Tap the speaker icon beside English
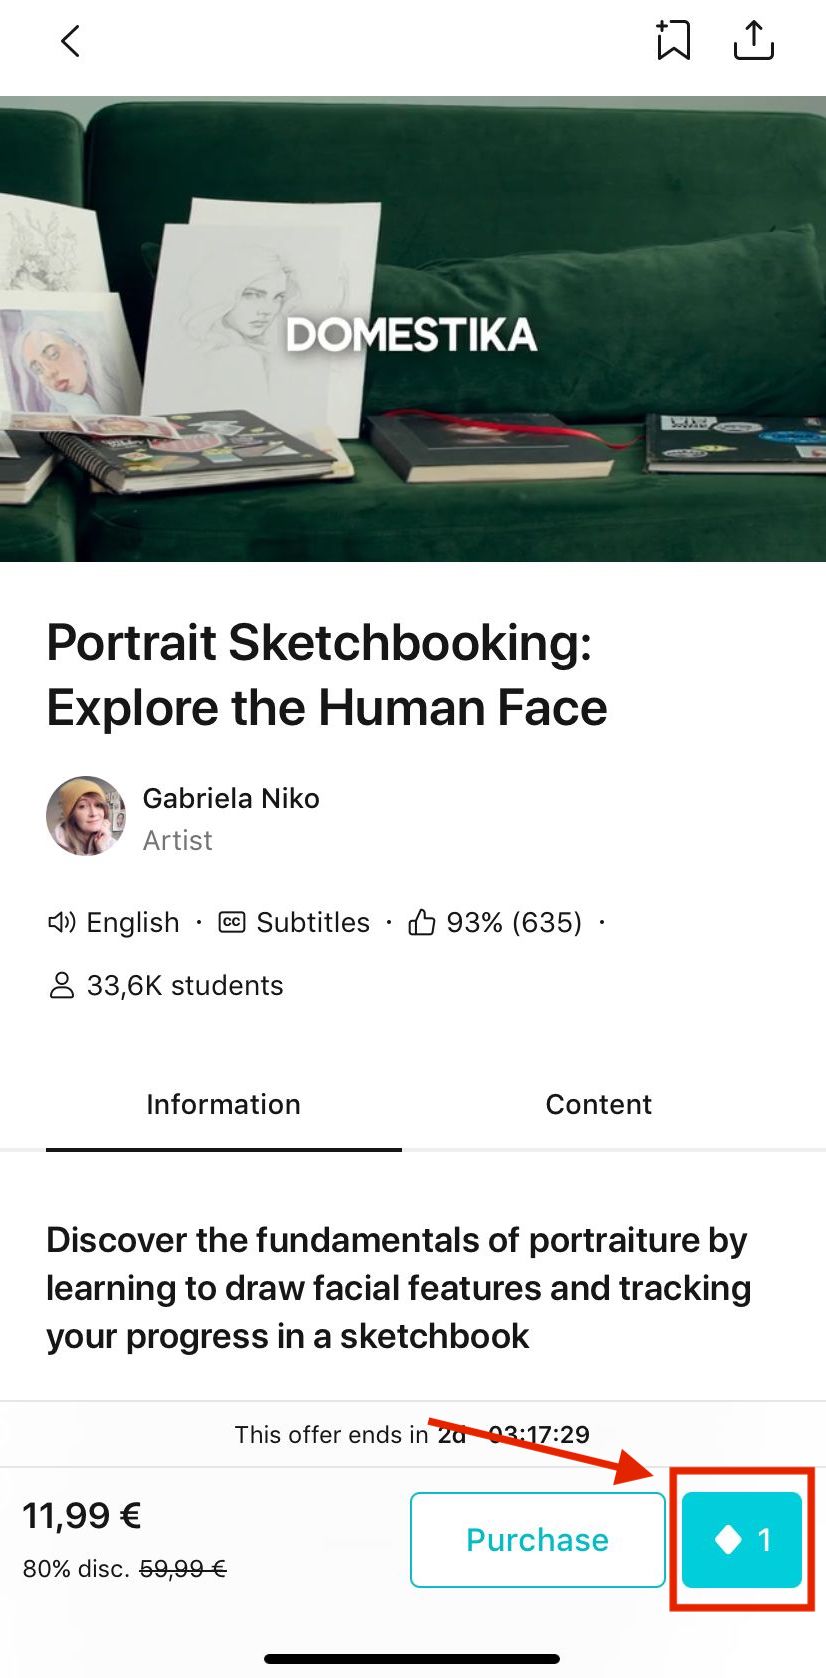Image resolution: width=826 pixels, height=1678 pixels. 61,922
